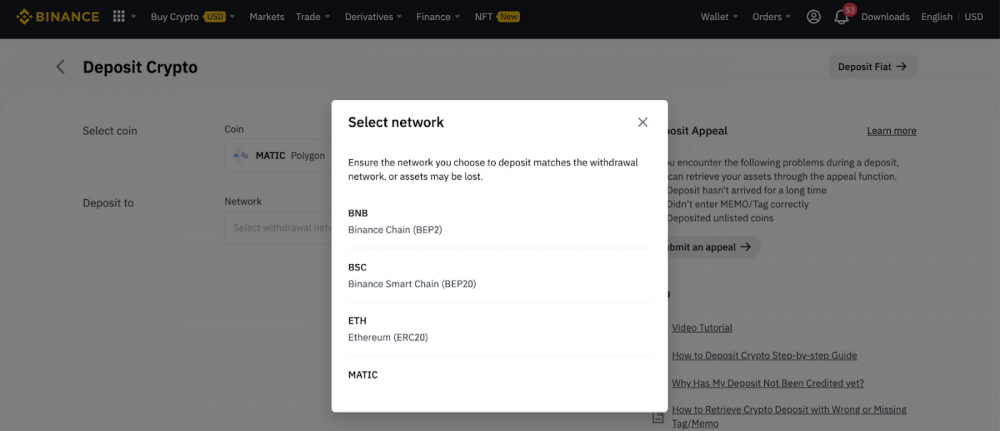The image size is (1000, 431).
Task: Click the MATIC coin icon
Action: pos(241,156)
